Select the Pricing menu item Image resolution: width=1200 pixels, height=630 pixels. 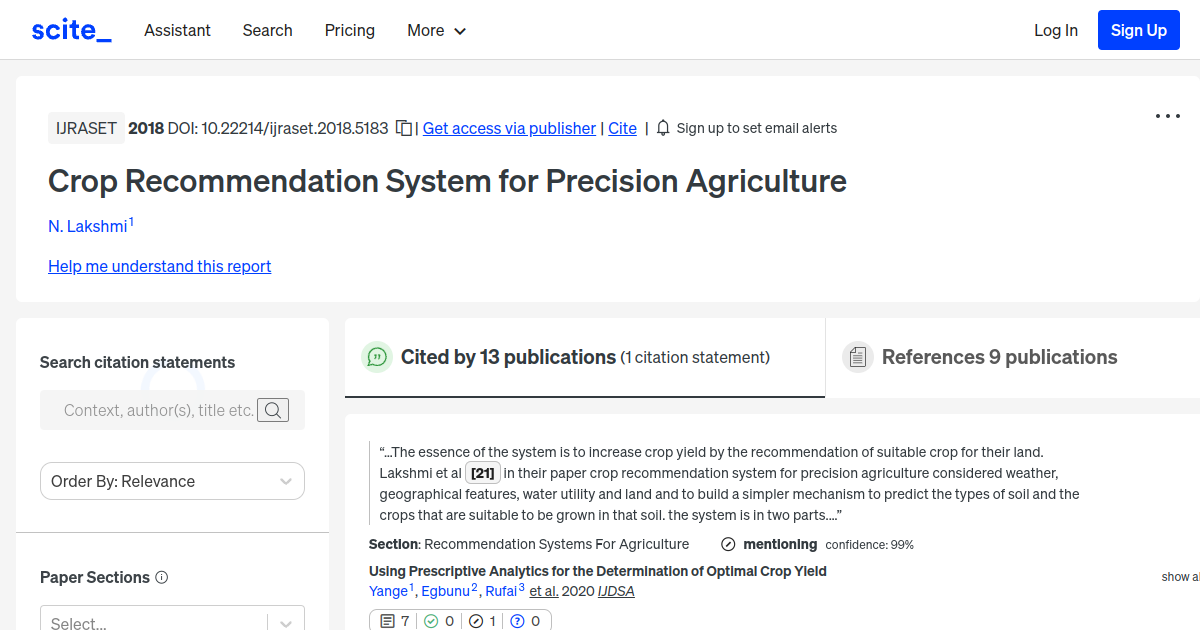349,30
